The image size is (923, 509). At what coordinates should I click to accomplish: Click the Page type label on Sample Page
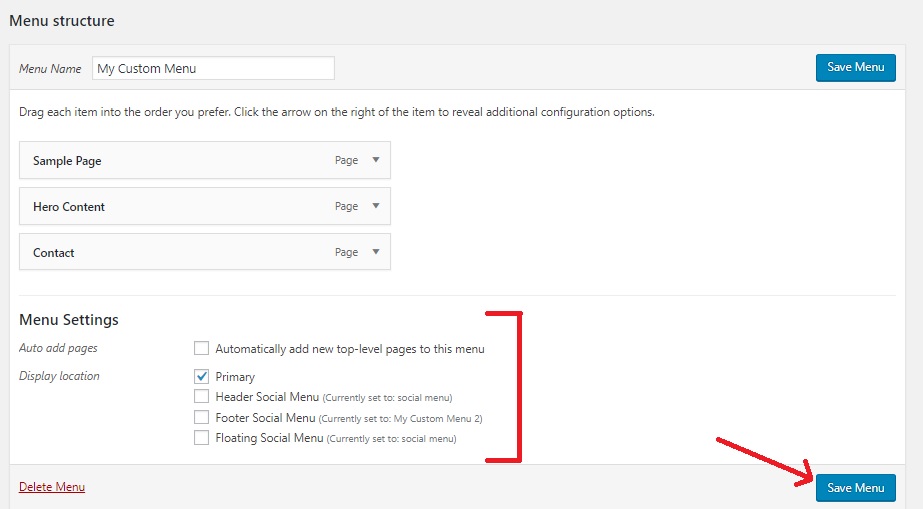coord(346,160)
